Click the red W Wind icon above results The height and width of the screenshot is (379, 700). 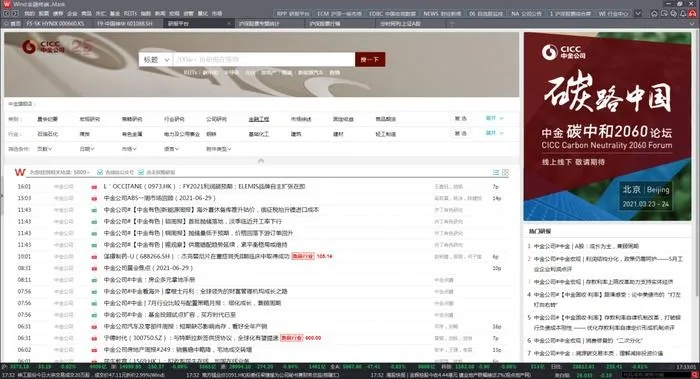(x=20, y=172)
